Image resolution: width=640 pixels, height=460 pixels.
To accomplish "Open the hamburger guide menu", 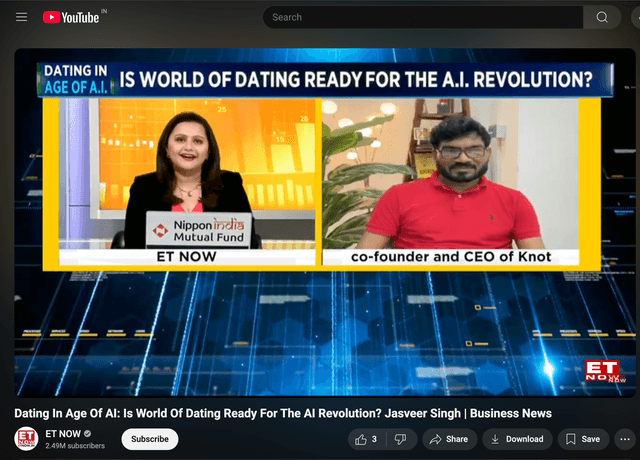I will click(x=19, y=17).
